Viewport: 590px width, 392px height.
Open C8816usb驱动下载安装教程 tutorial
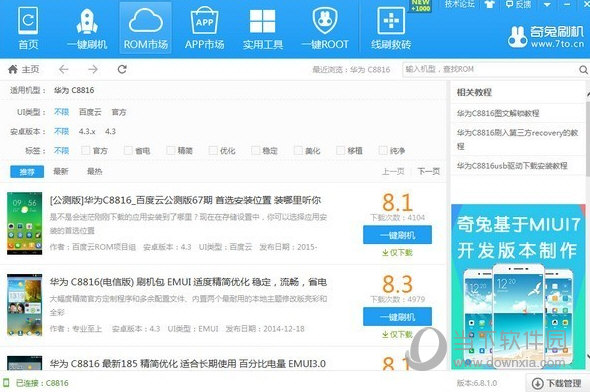click(x=512, y=166)
